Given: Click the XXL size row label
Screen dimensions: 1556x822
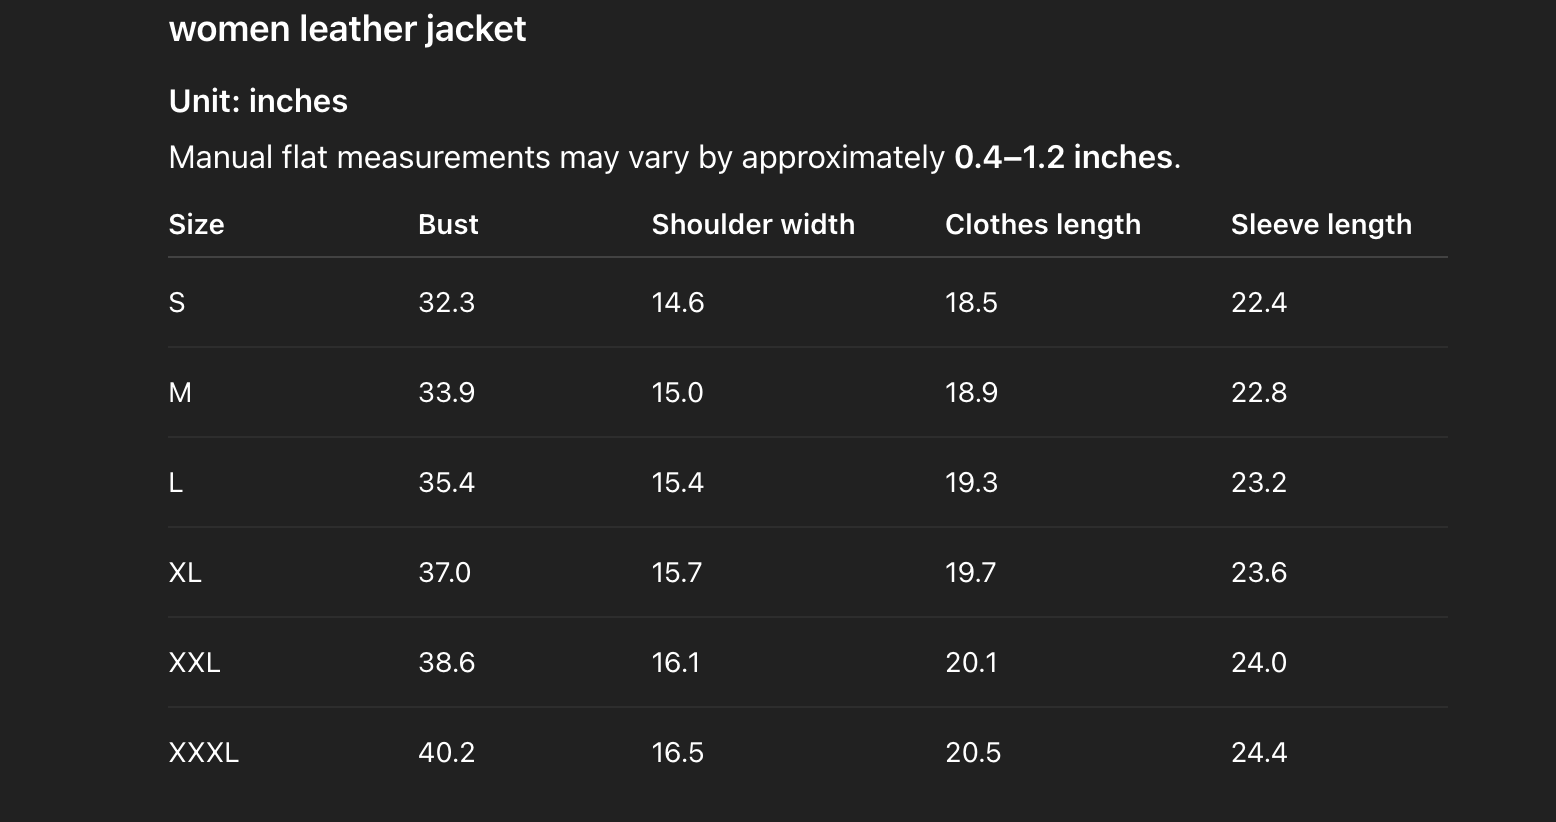Looking at the screenshot, I should [194, 662].
